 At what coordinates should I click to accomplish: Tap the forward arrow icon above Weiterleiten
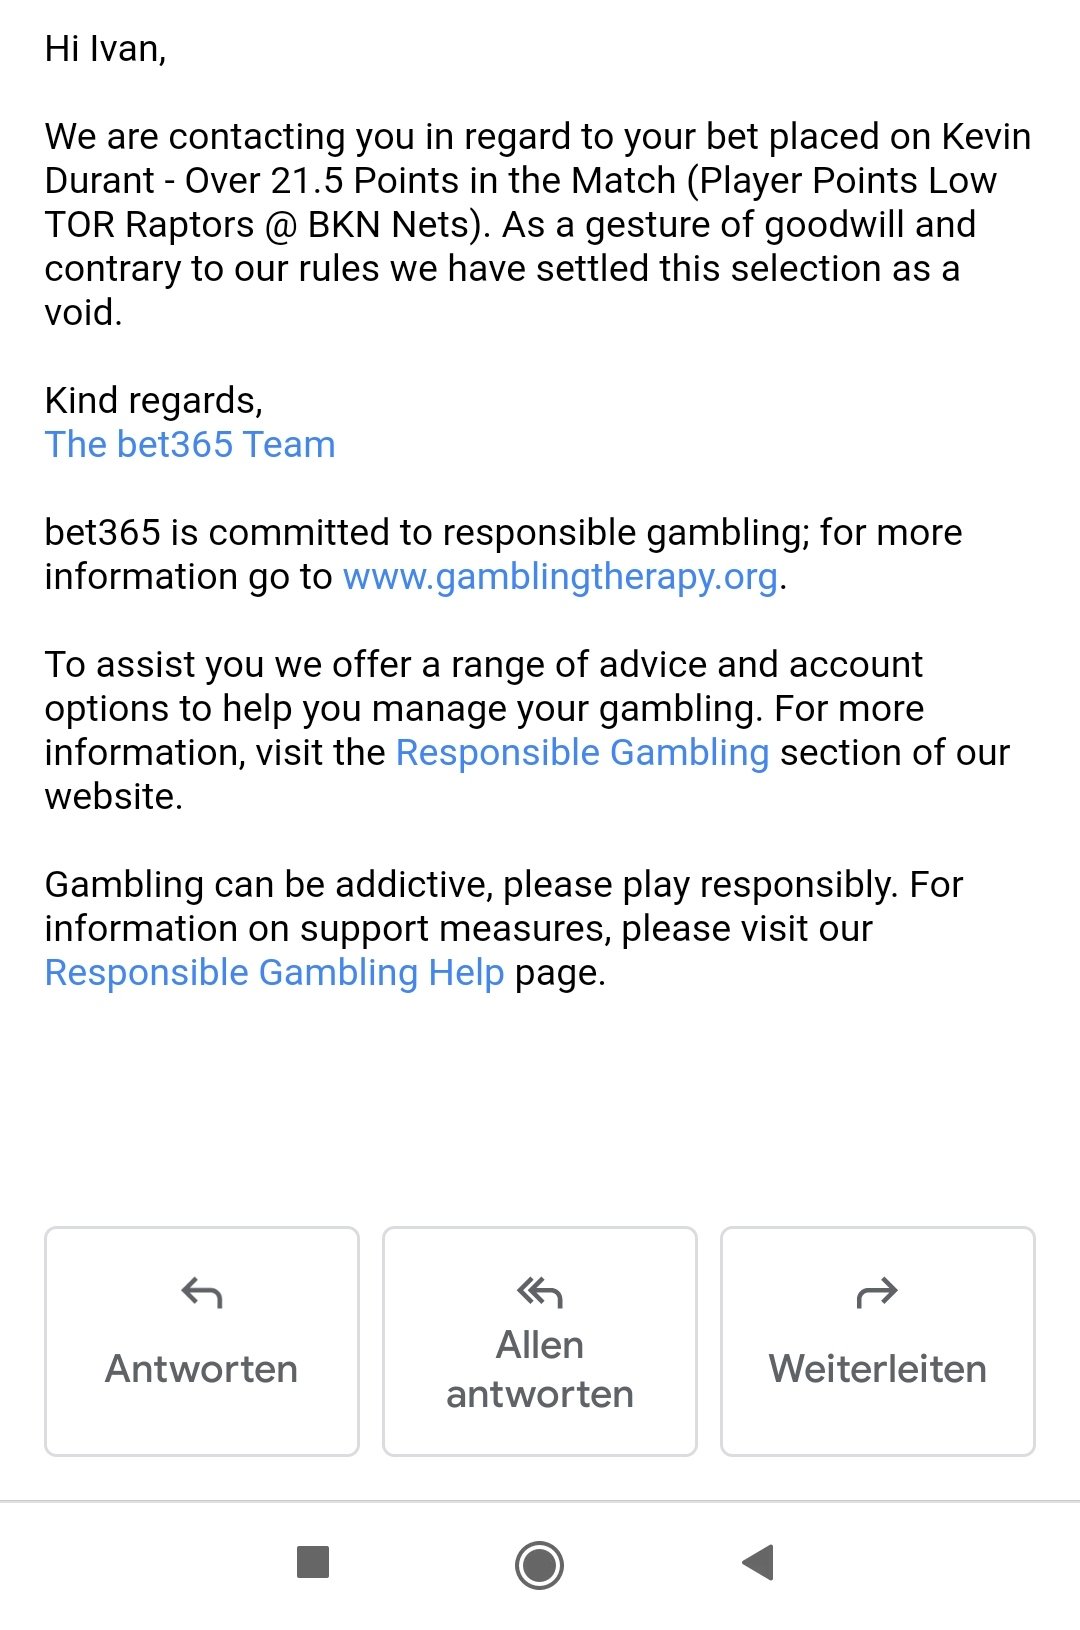tap(877, 1293)
